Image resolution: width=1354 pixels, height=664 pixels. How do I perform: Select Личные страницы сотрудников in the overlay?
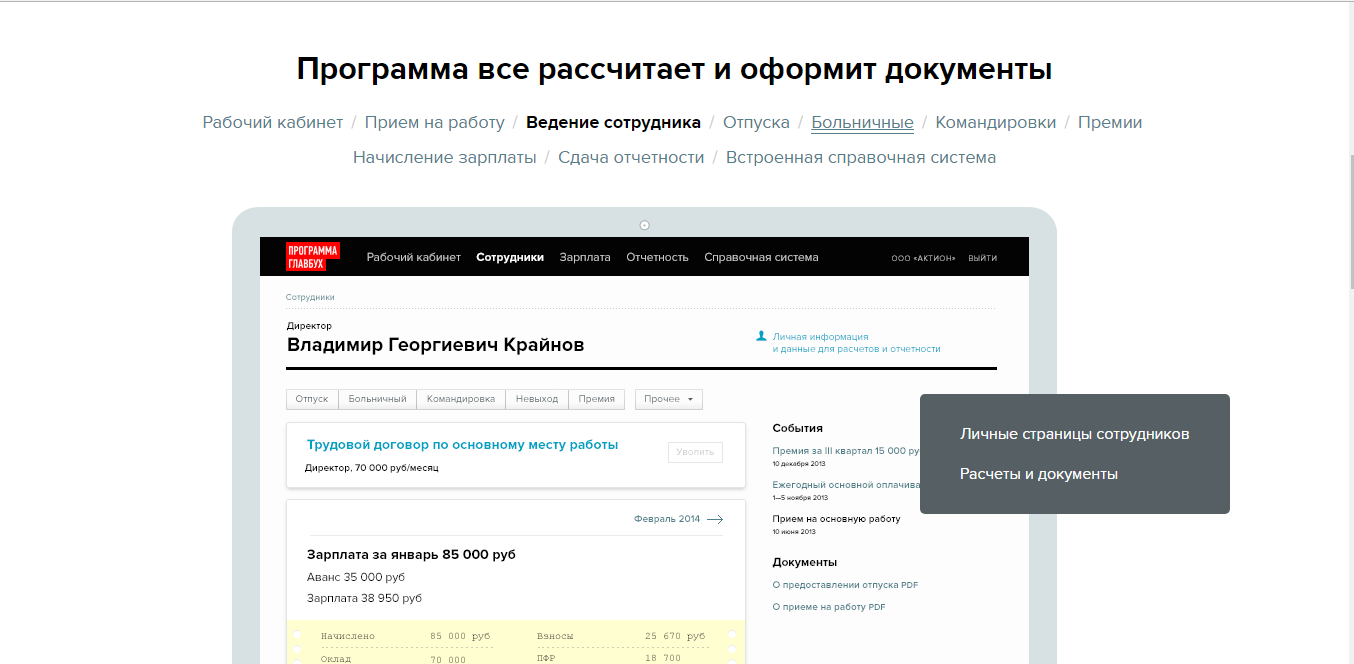click(x=1075, y=434)
